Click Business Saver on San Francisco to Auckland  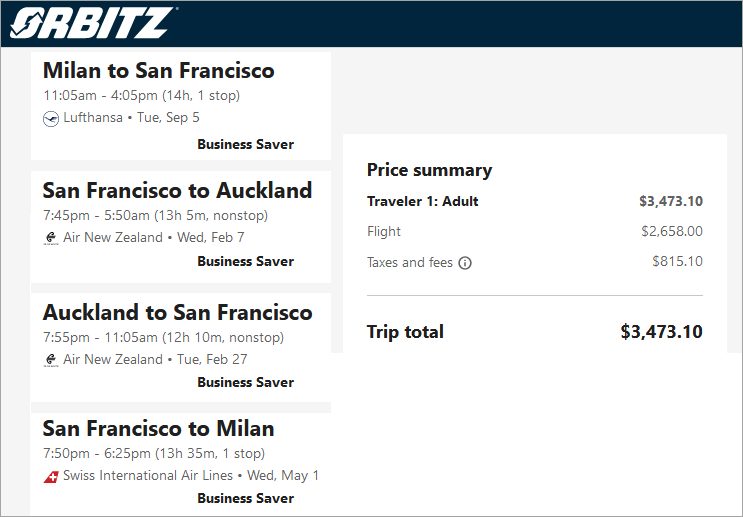coord(245,261)
